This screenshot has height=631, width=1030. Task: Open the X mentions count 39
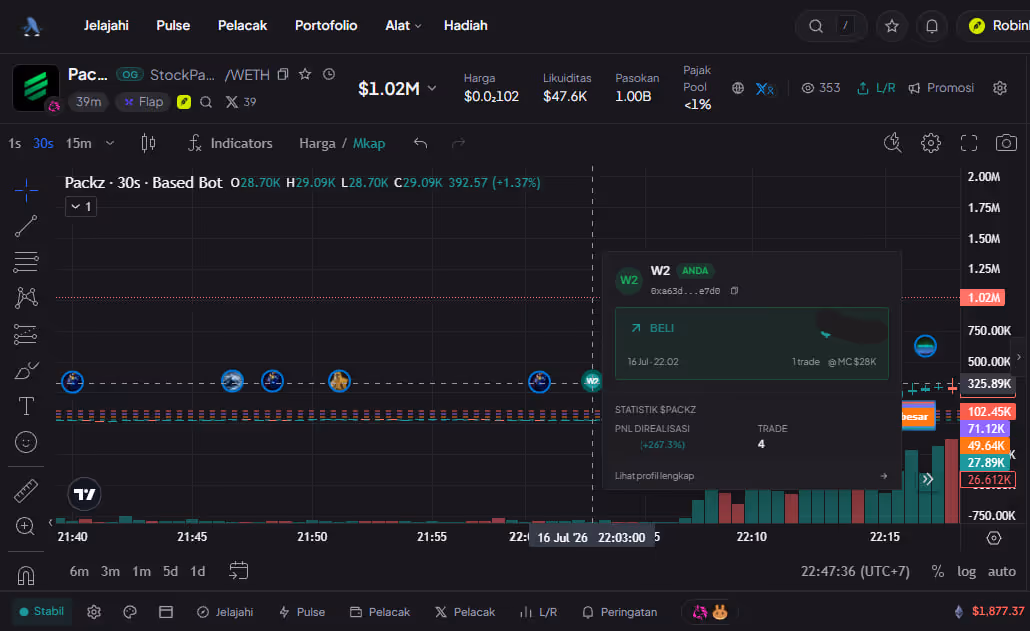coord(241,102)
